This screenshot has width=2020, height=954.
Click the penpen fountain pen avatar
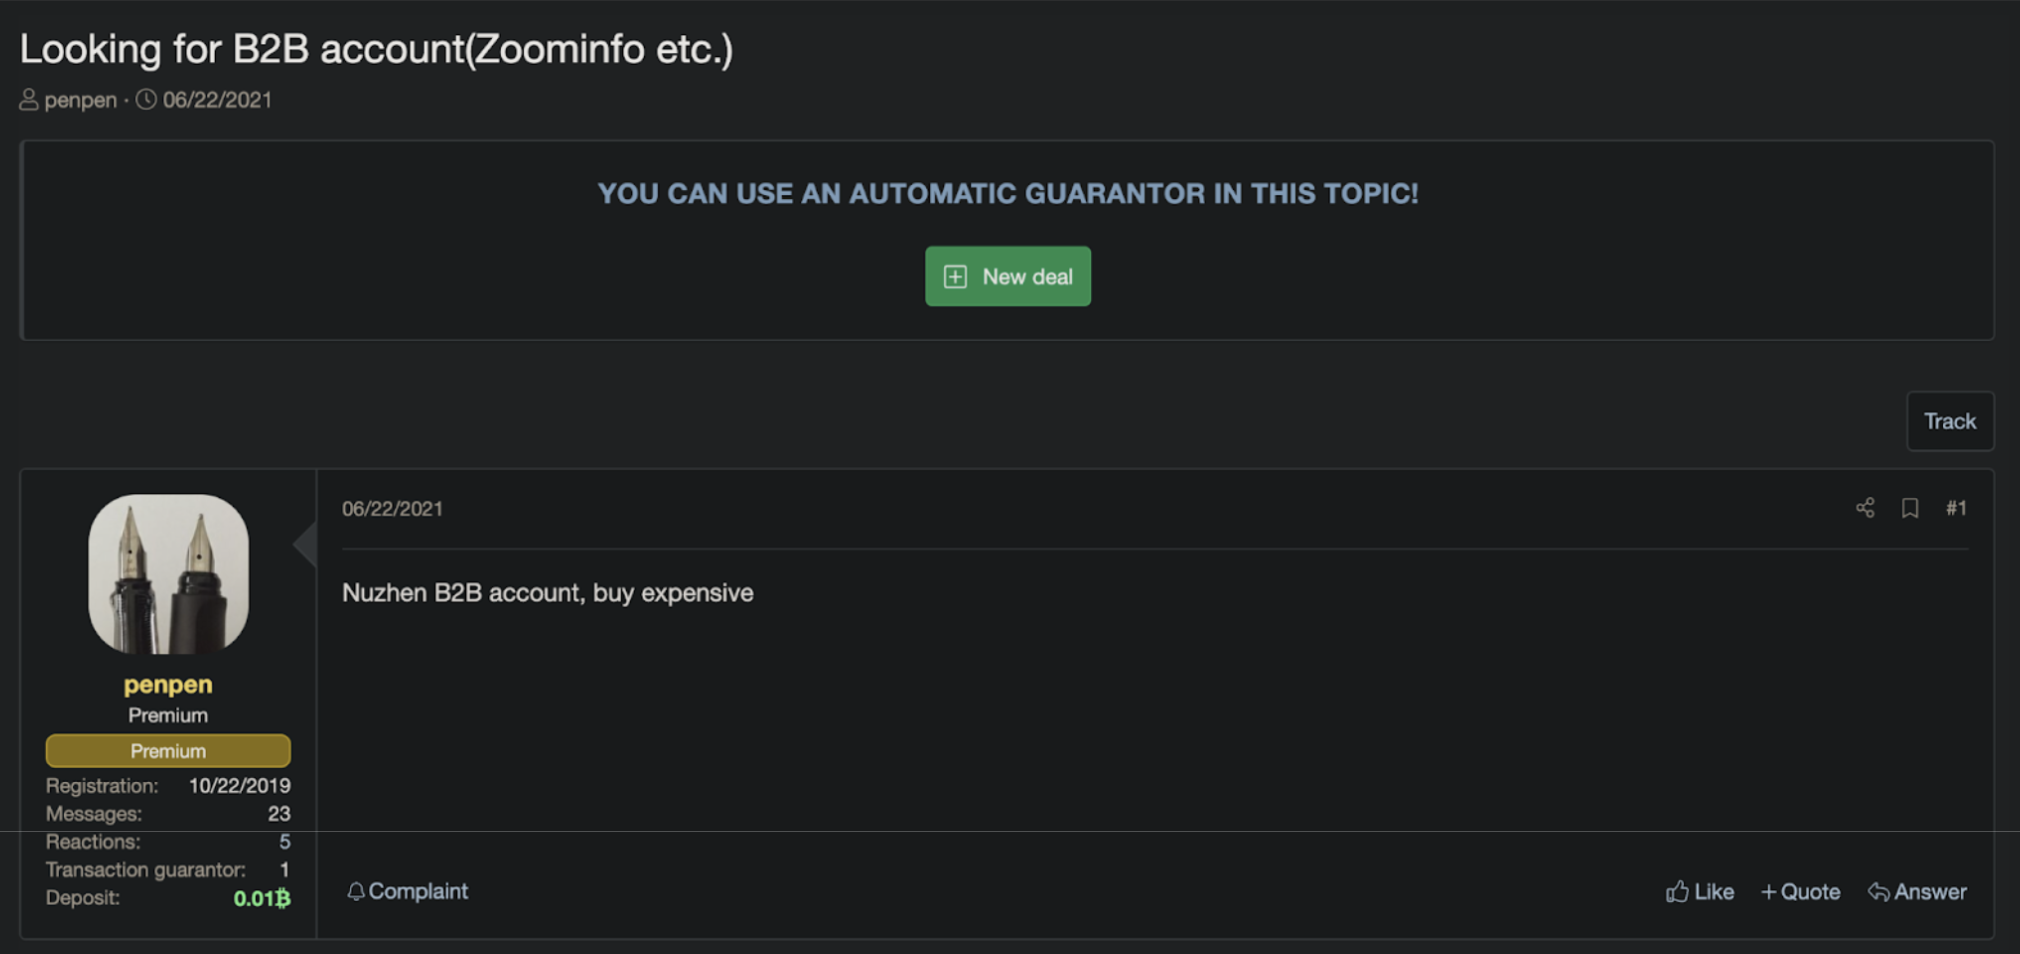click(x=168, y=574)
